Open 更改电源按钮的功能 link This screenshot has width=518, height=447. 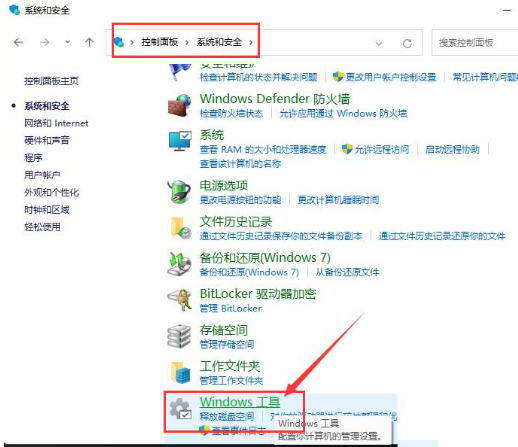(240, 200)
